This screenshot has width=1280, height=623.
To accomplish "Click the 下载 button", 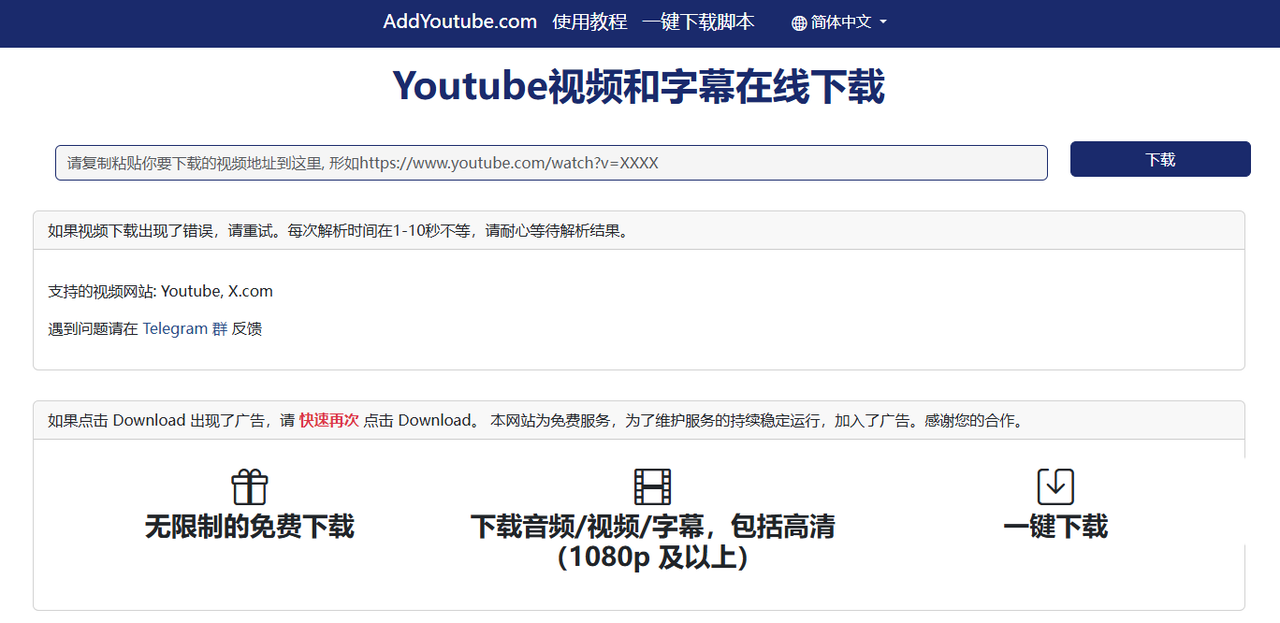I will [x=1160, y=159].
